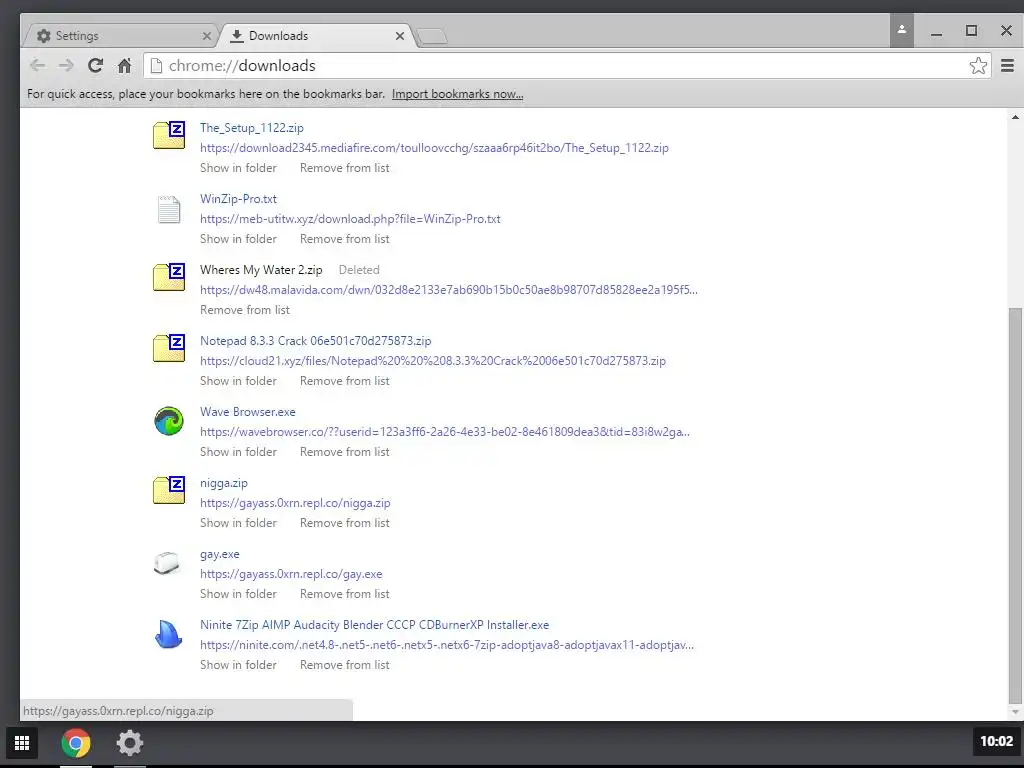Screen dimensions: 1024x768
Task: Select the Downloads tab
Action: tap(315, 36)
